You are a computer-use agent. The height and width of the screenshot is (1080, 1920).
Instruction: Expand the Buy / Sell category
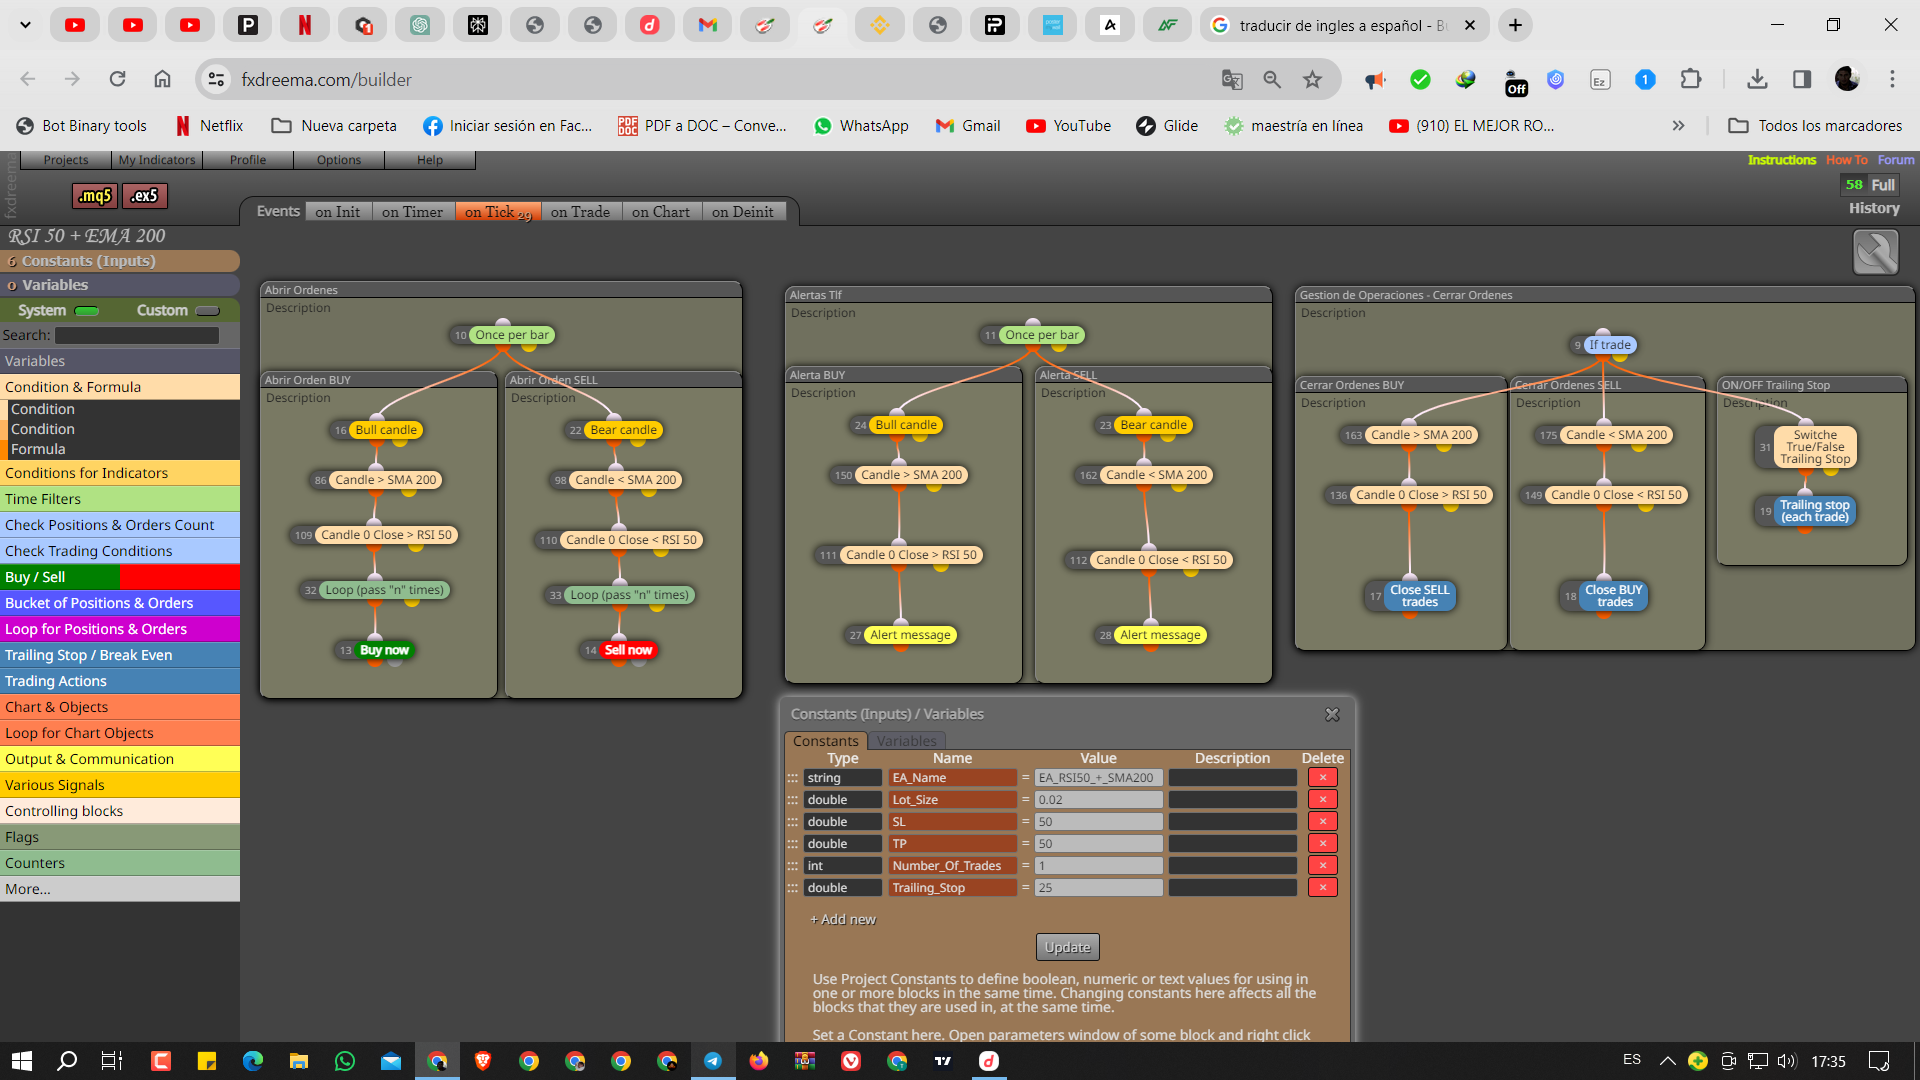click(120, 577)
